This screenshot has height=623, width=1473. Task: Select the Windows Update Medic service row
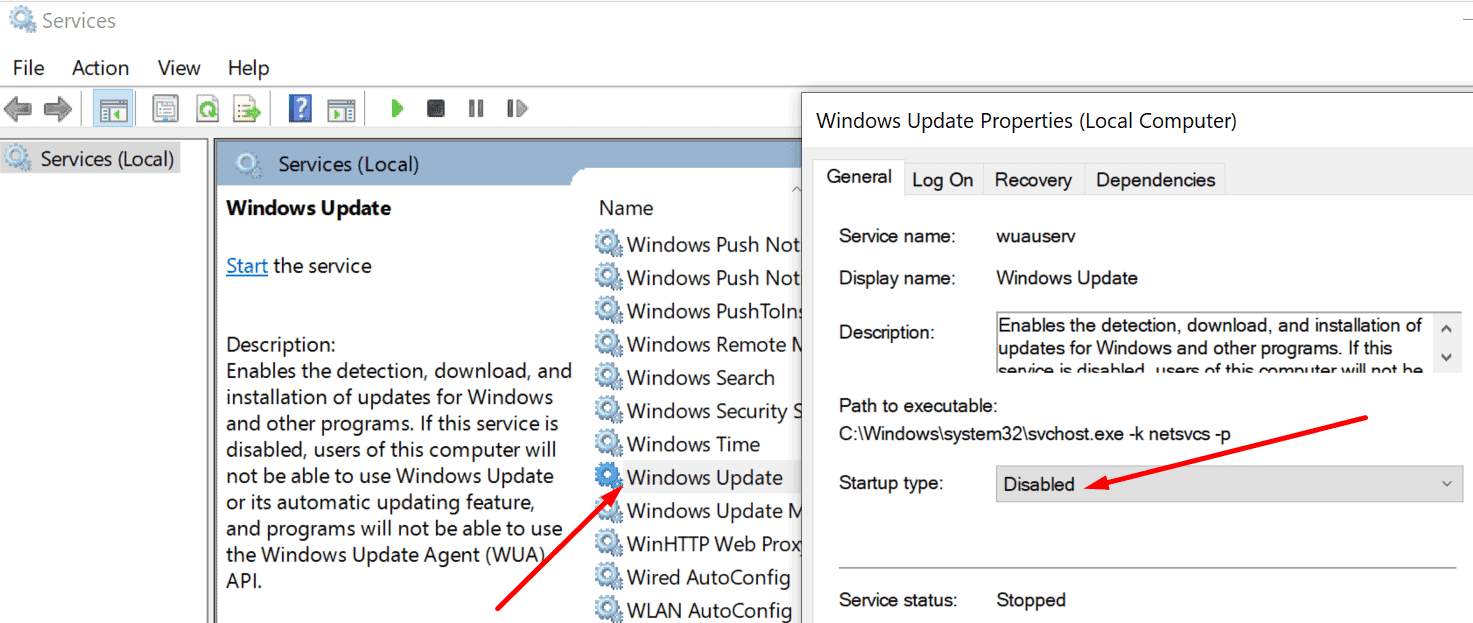(698, 511)
